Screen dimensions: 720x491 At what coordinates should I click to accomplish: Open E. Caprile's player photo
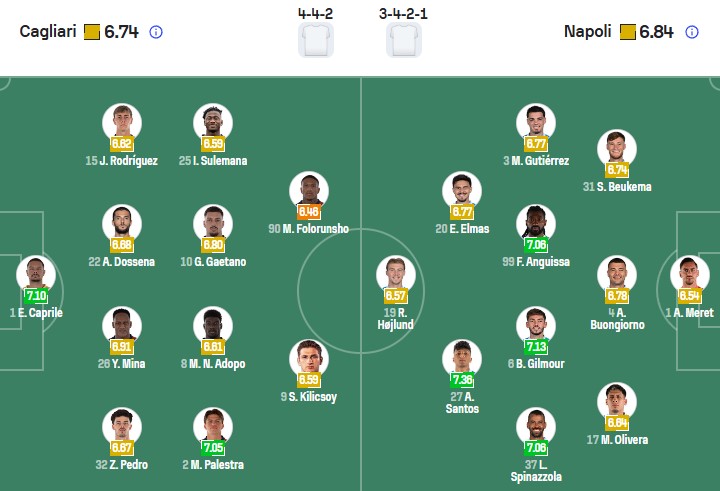click(x=36, y=273)
